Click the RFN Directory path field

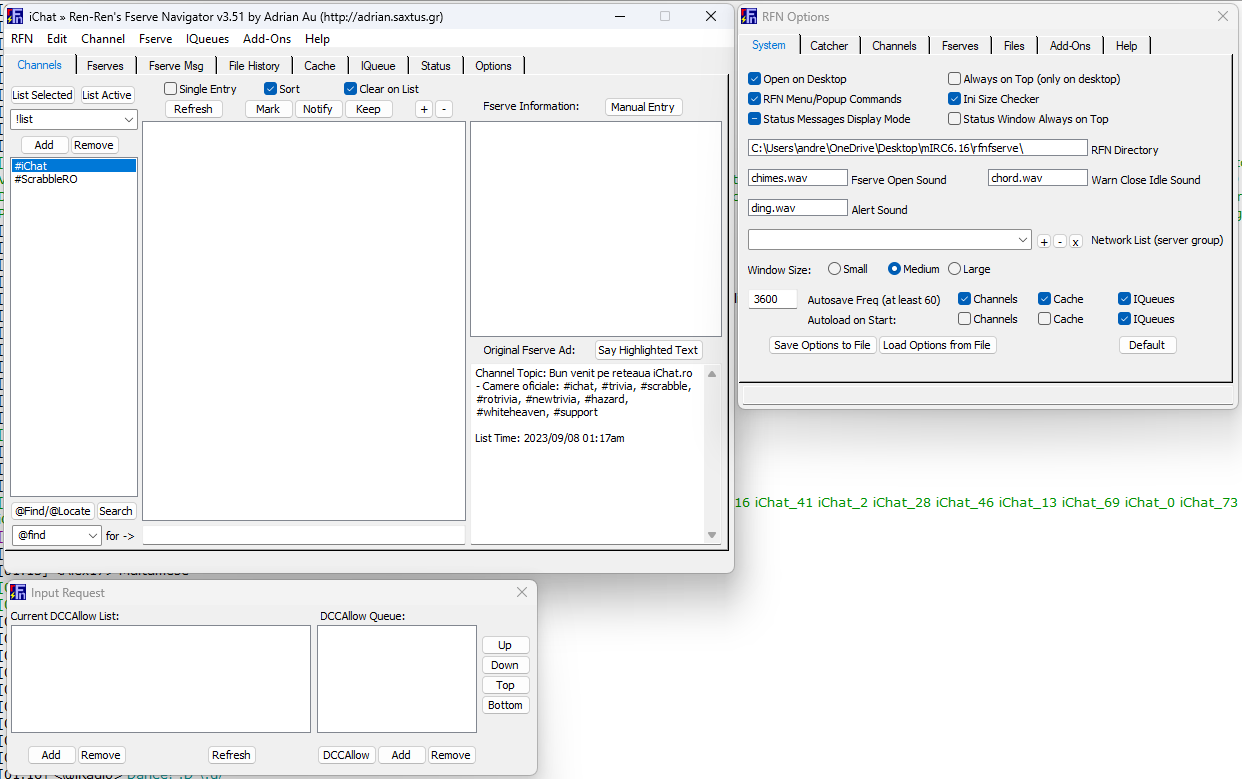click(x=918, y=148)
